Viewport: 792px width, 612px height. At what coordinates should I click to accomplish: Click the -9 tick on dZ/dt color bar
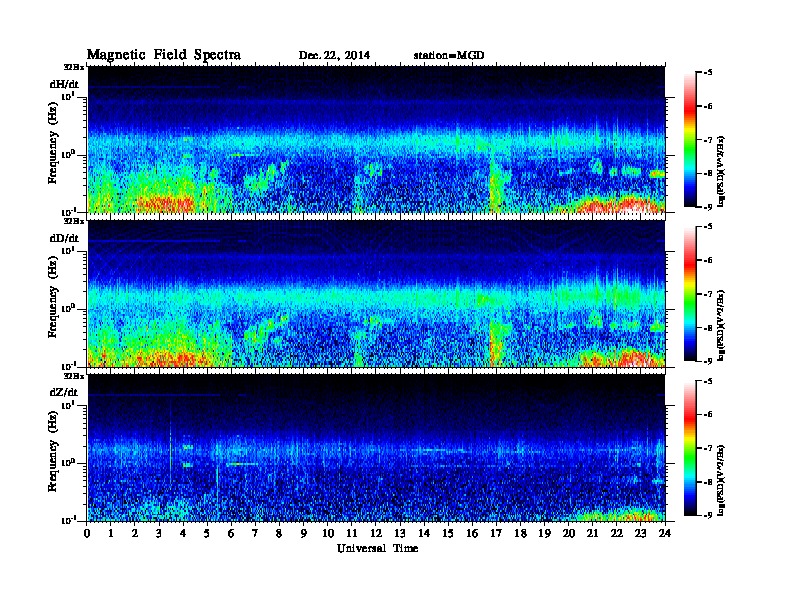708,515
